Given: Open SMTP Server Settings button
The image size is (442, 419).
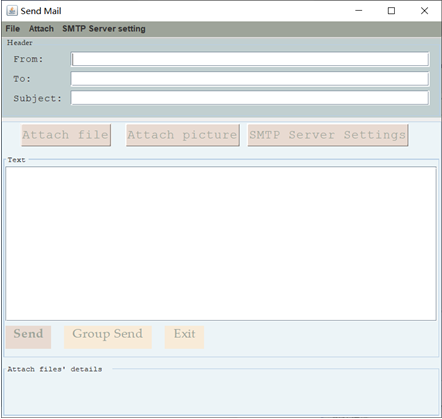Looking at the screenshot, I should coord(328,135).
